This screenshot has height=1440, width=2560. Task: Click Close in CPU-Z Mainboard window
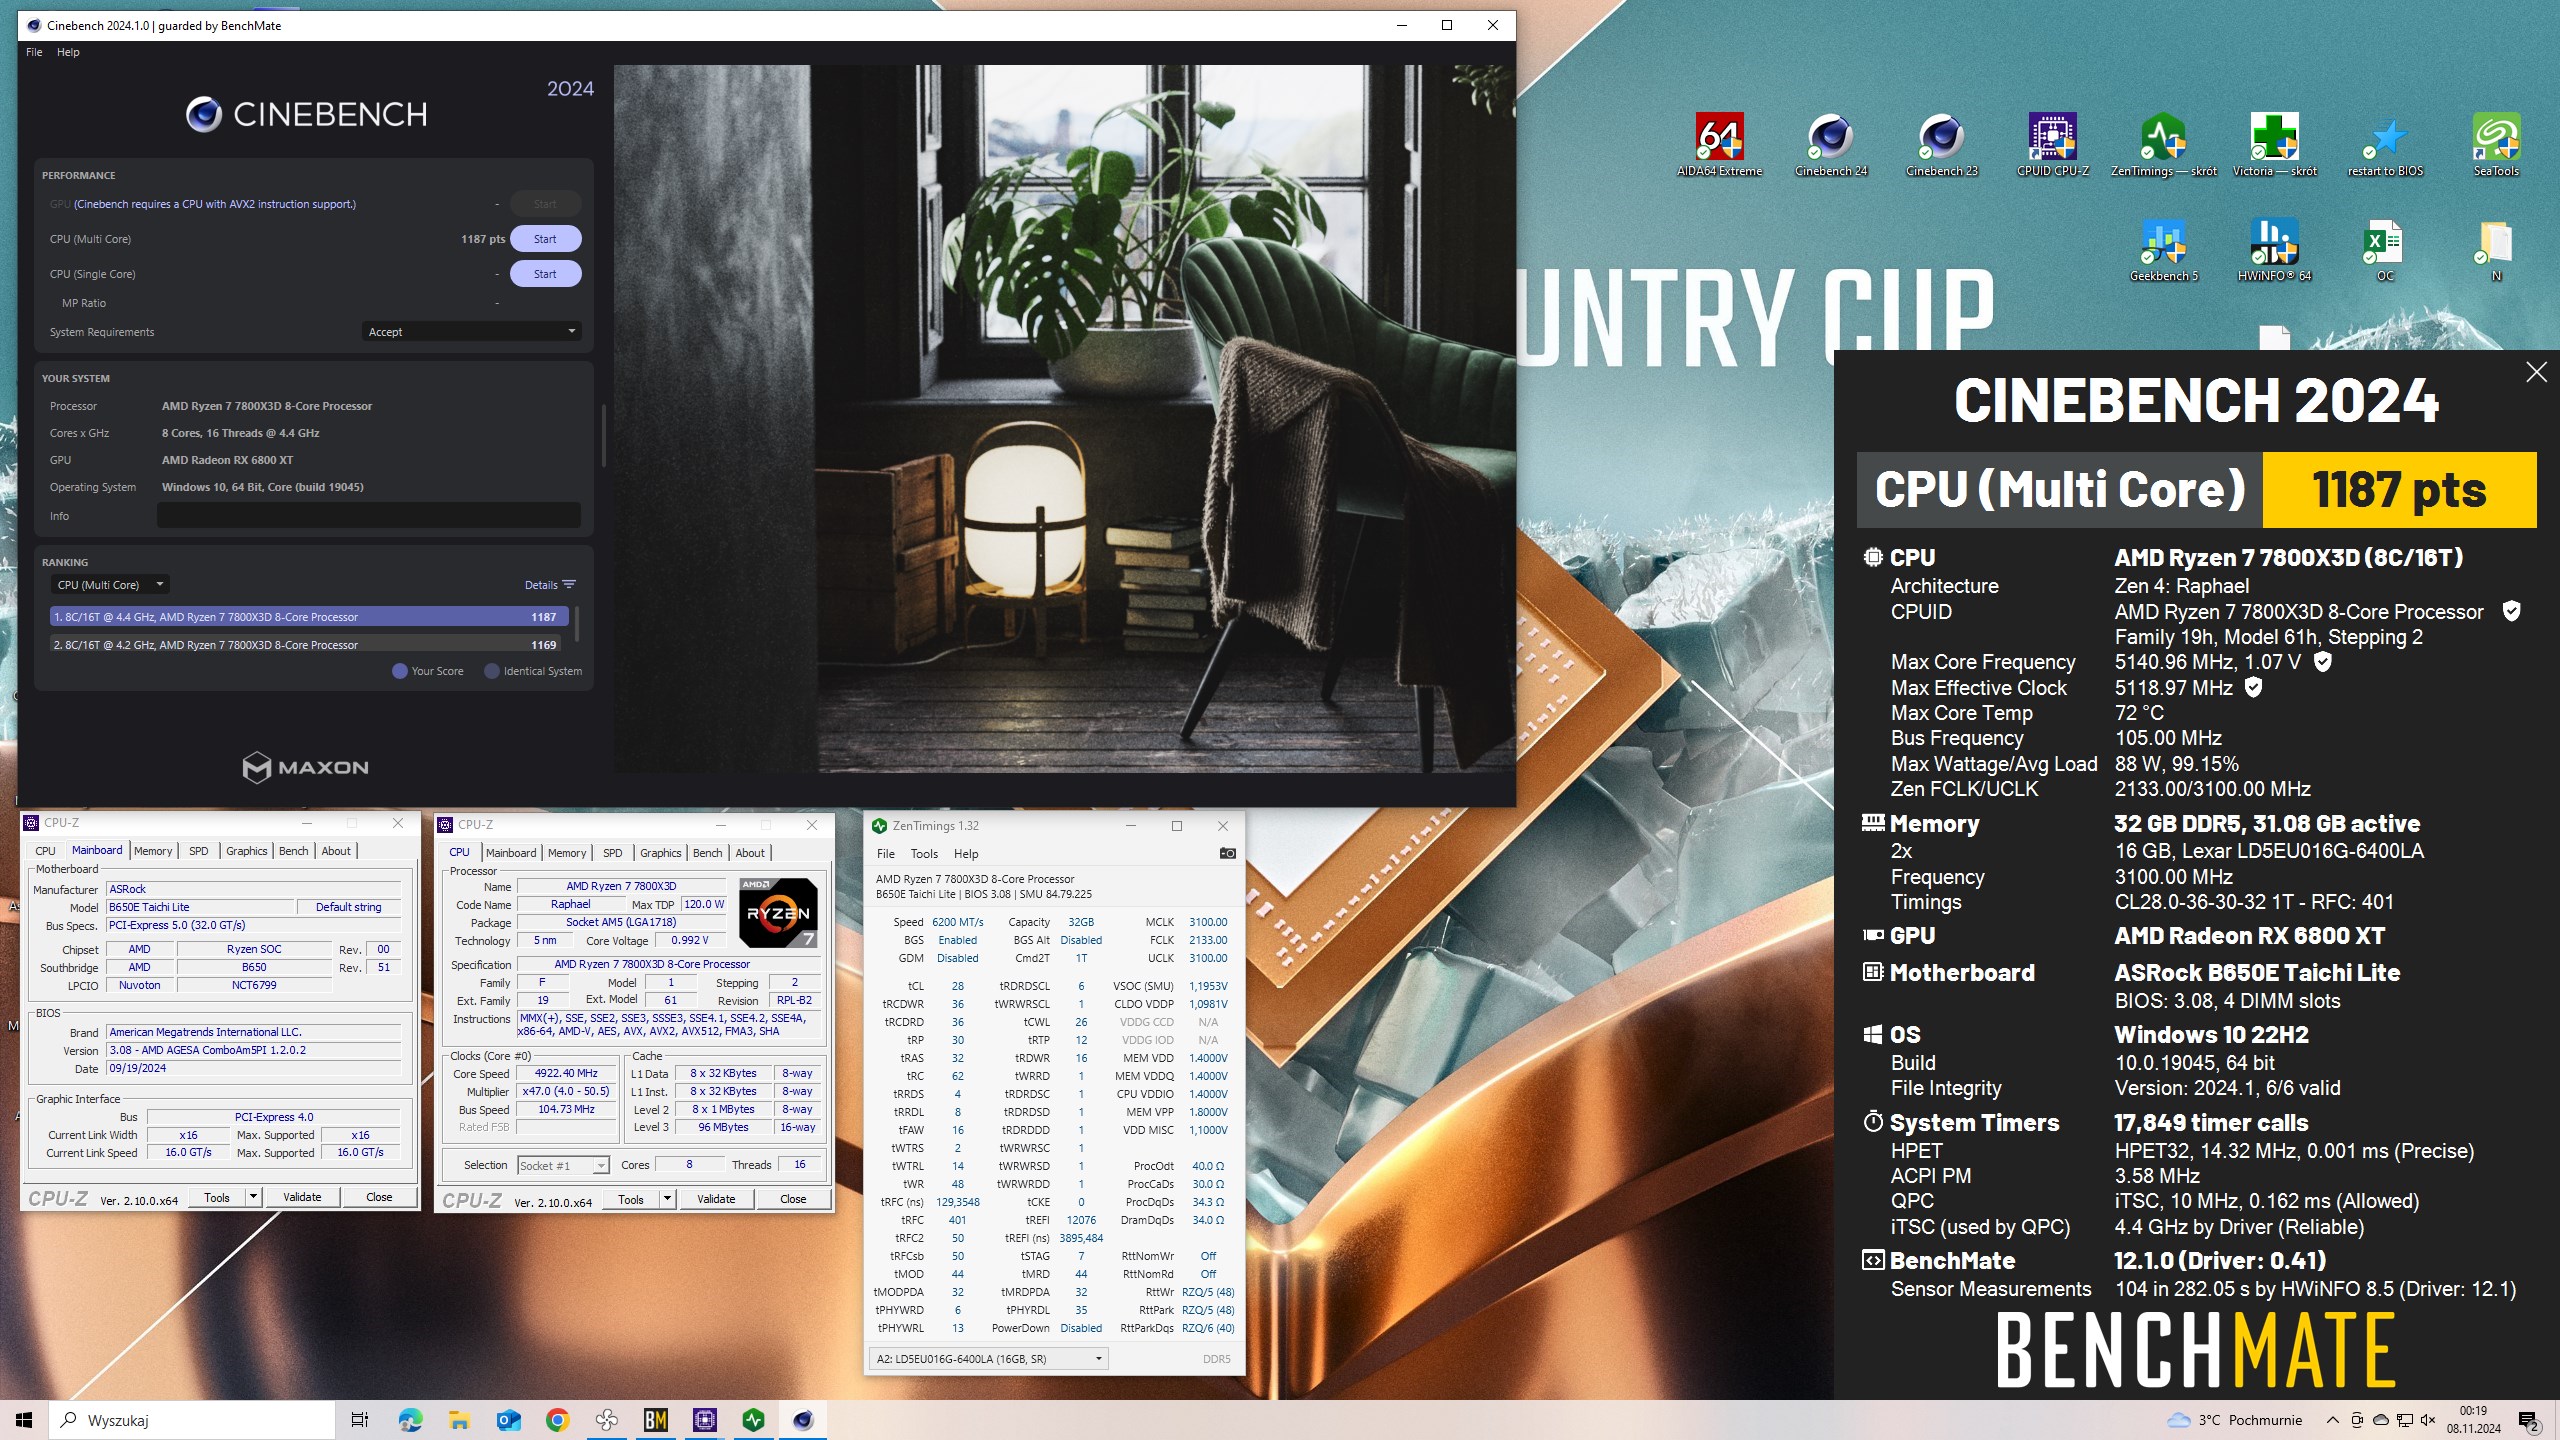pos(379,1197)
